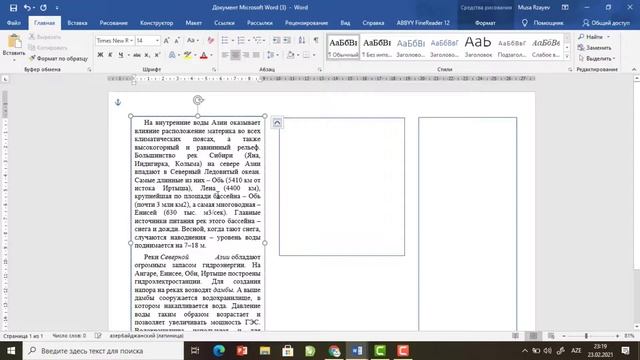The height and width of the screenshot is (360, 640).
Task: Switch to the Вставка (Insert) tab
Action: 77,23
